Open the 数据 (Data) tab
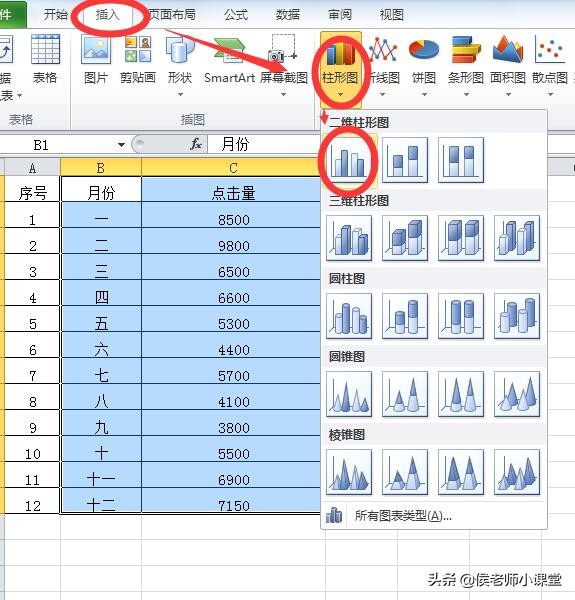Viewport: 575px width, 600px height. [288, 15]
